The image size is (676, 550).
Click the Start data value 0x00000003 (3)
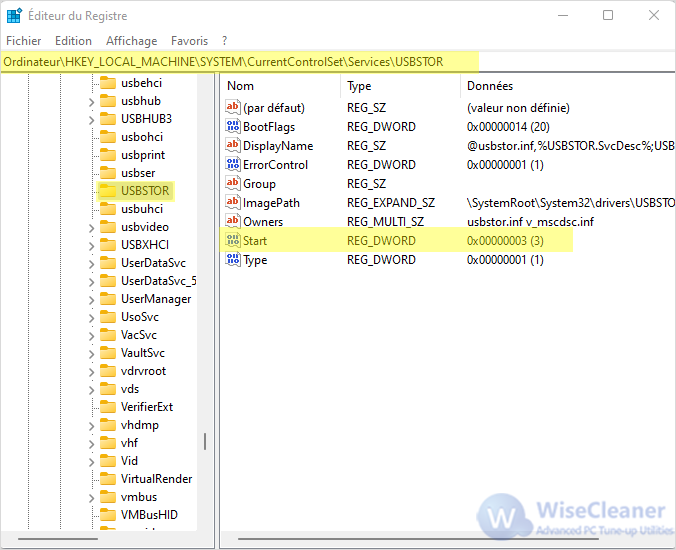[x=505, y=241]
